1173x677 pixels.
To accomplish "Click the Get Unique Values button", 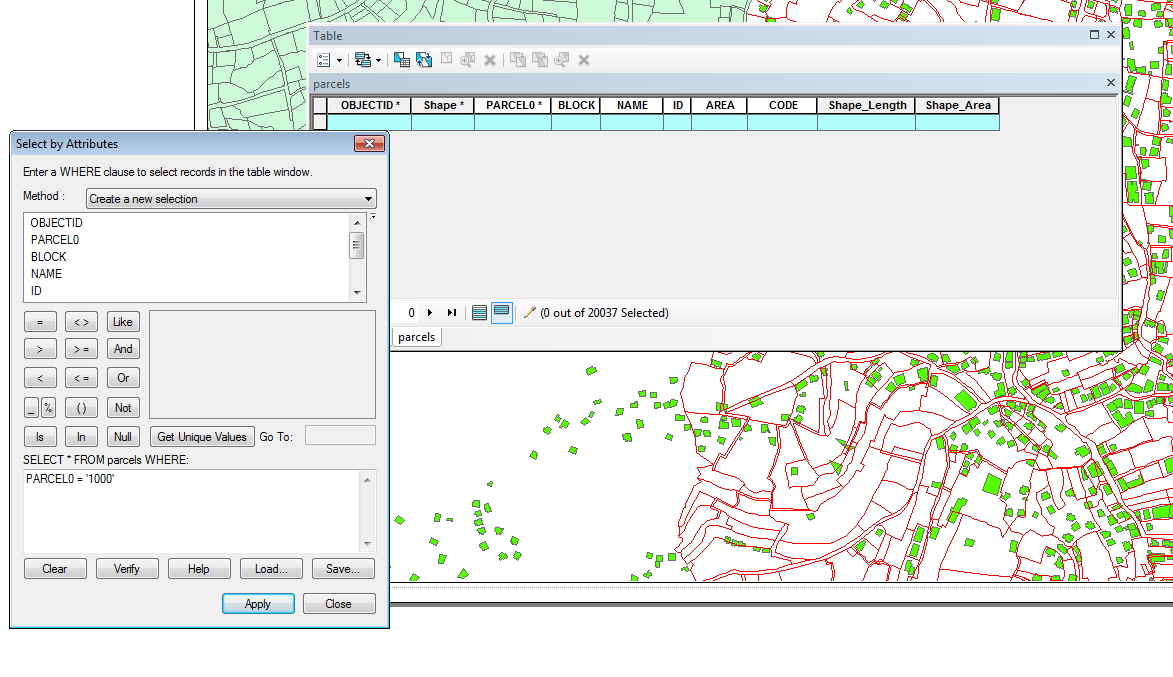I will (202, 436).
